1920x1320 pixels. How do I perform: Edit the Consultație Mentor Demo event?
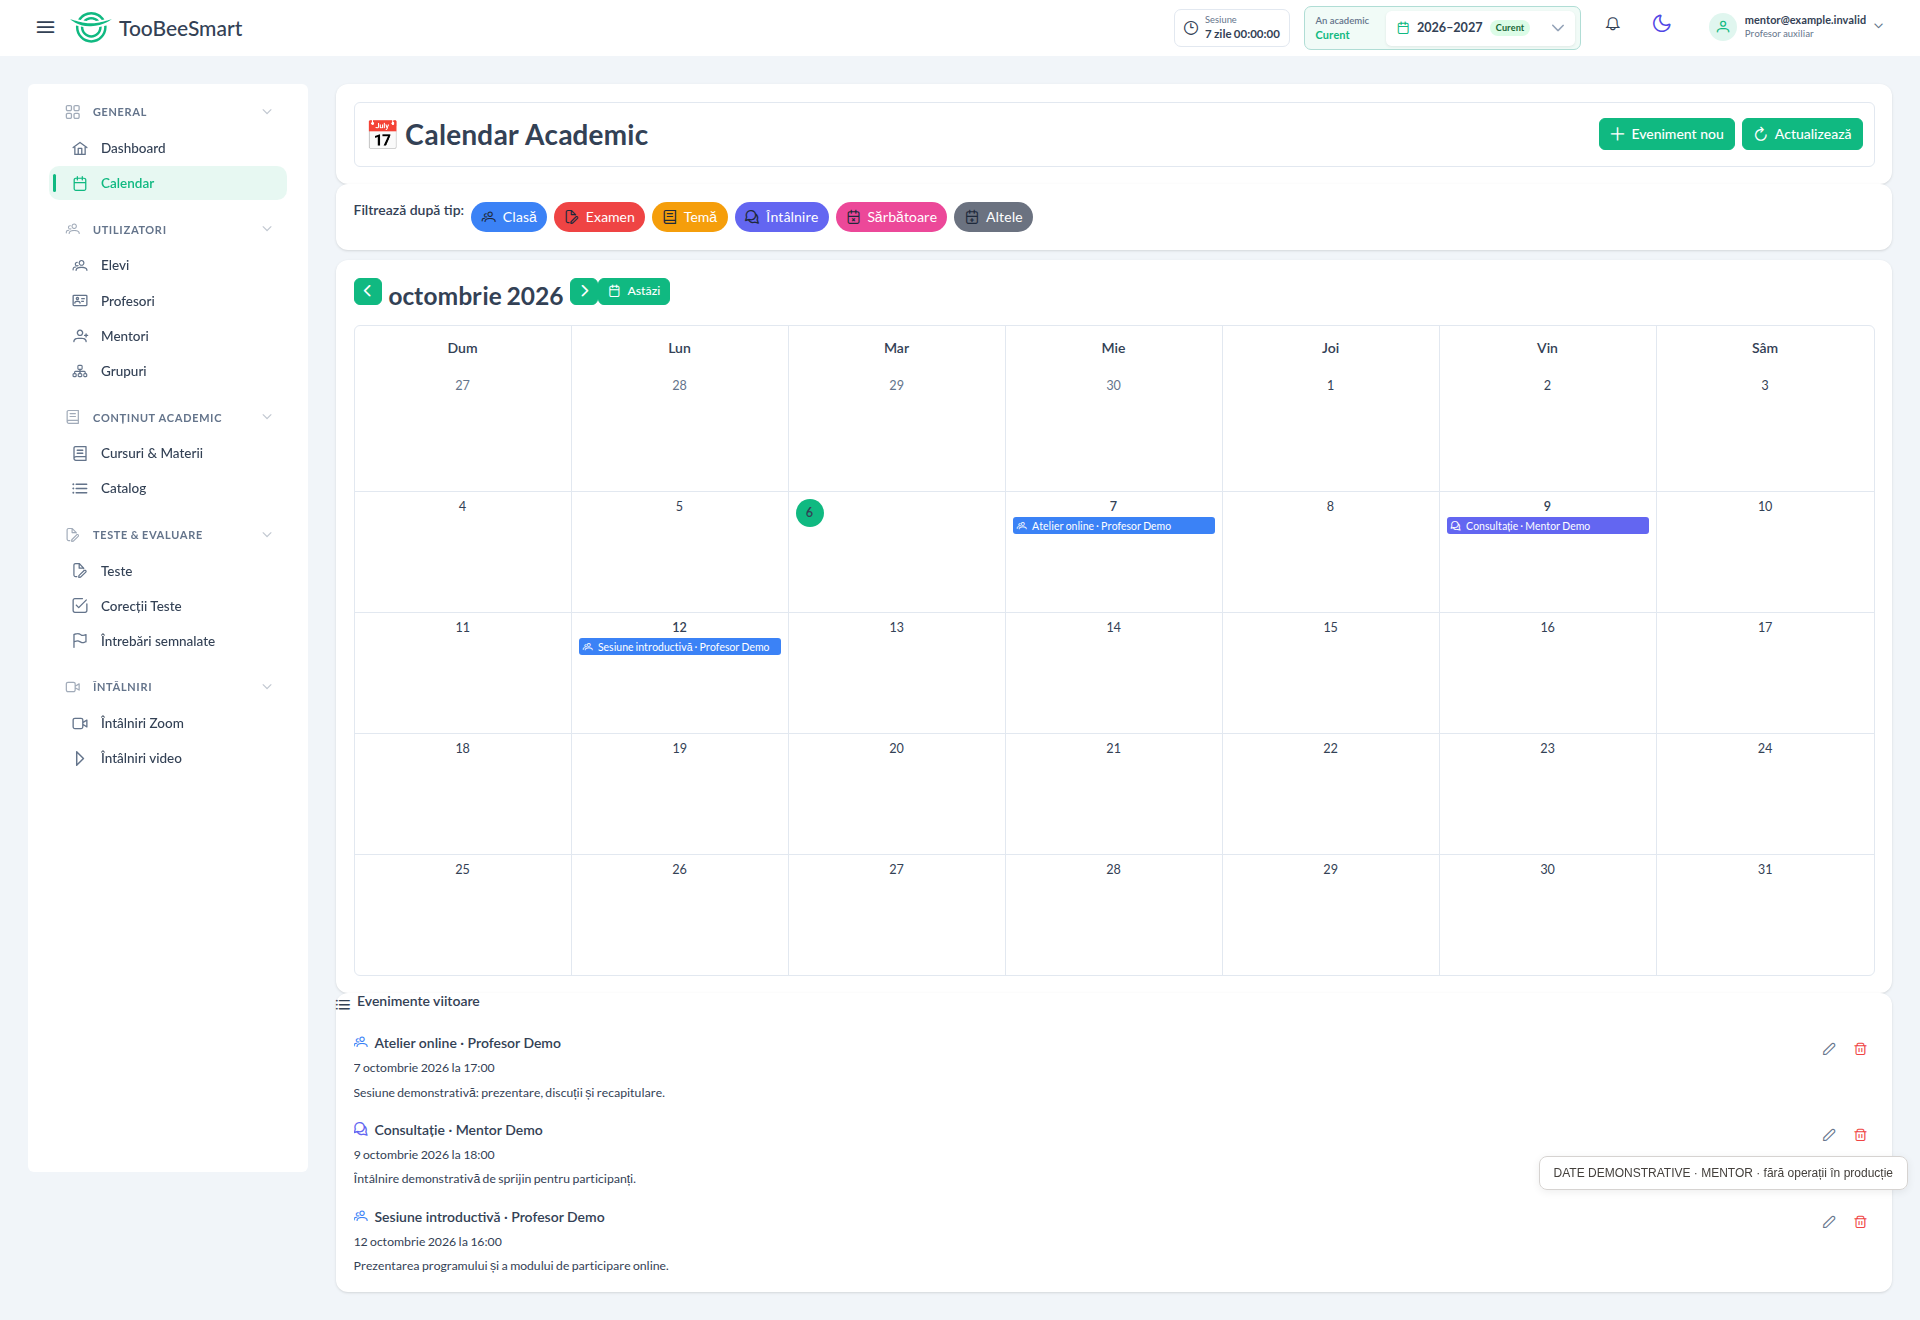[x=1829, y=1135]
